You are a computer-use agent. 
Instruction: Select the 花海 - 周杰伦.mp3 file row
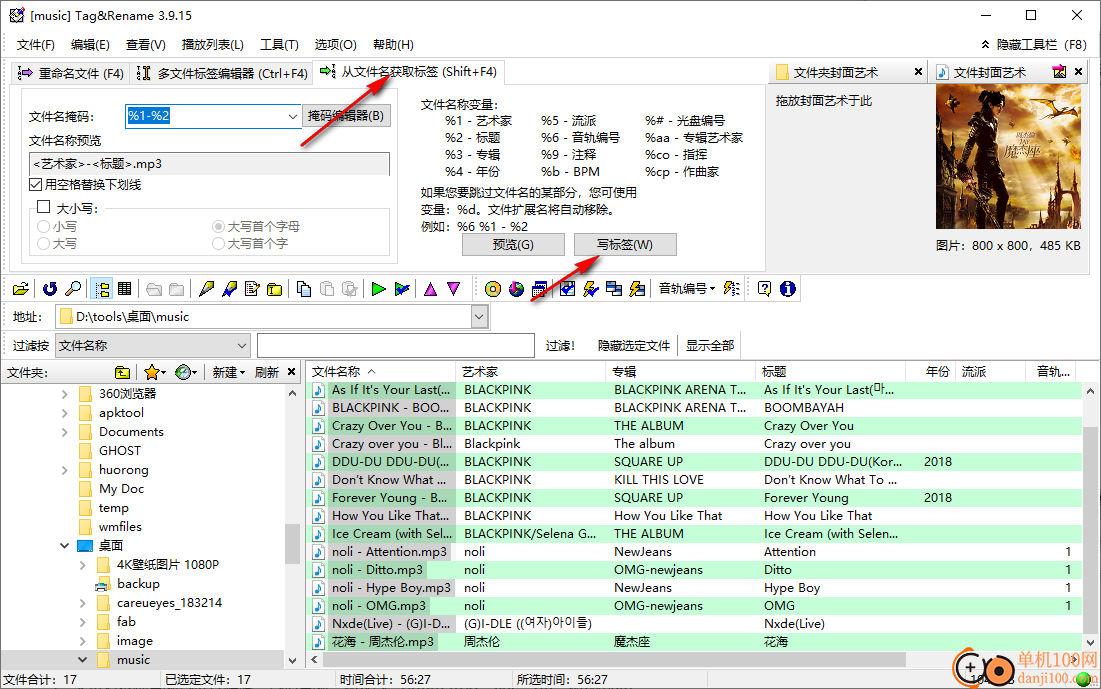point(694,642)
